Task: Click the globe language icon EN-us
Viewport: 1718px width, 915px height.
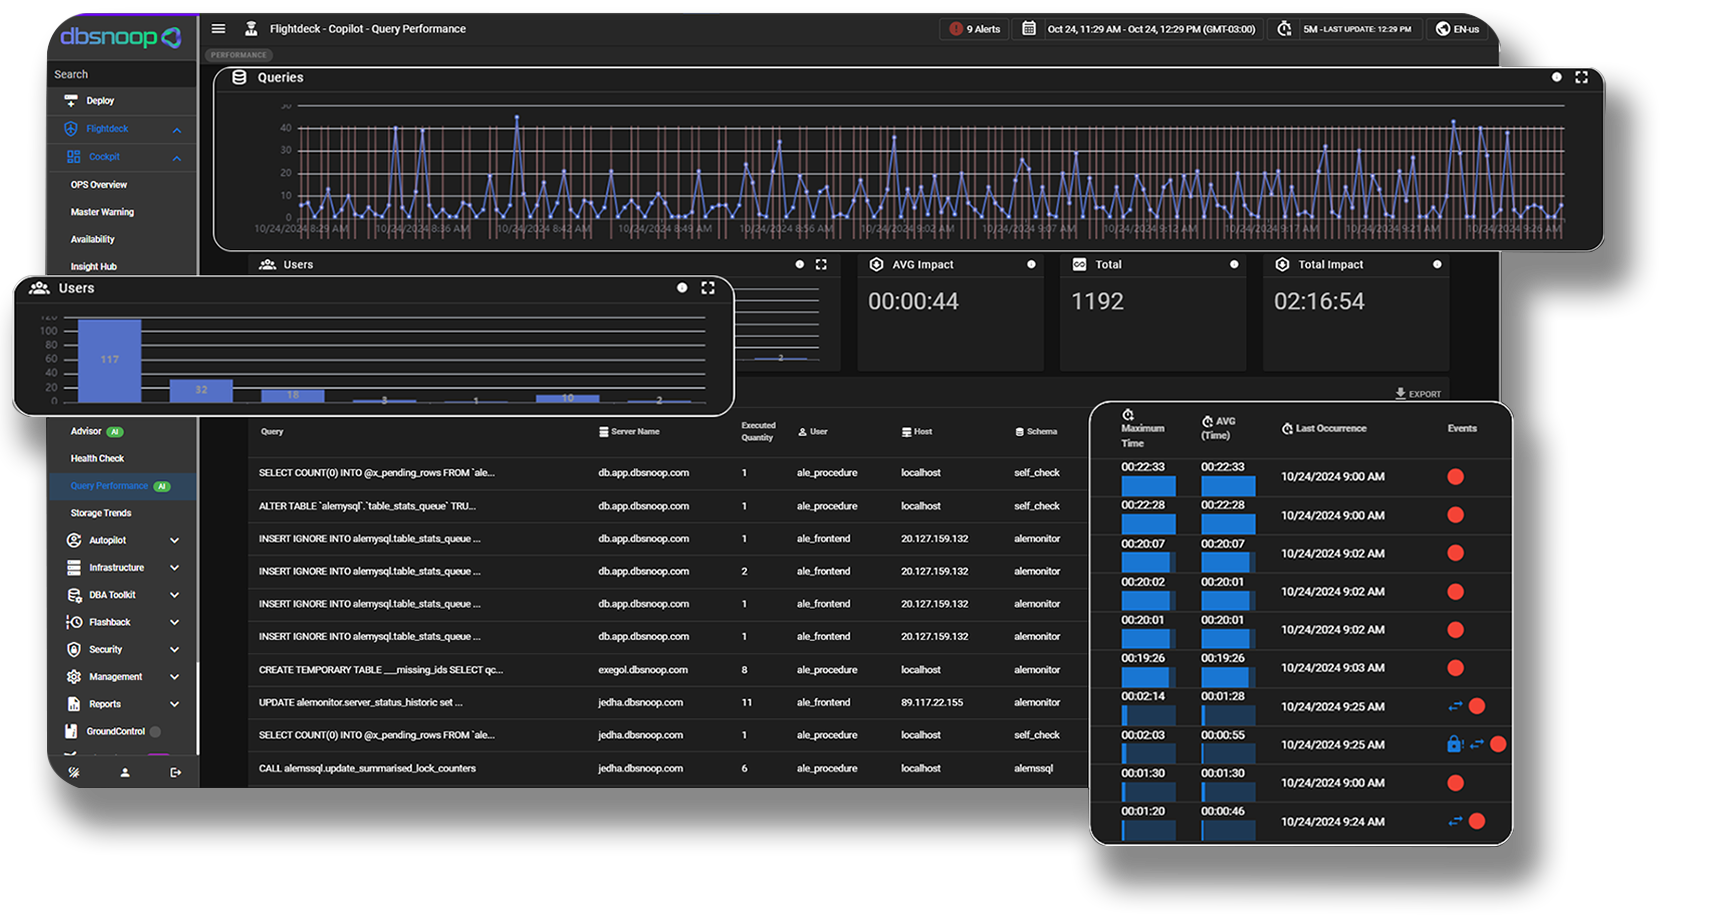Action: (1443, 29)
